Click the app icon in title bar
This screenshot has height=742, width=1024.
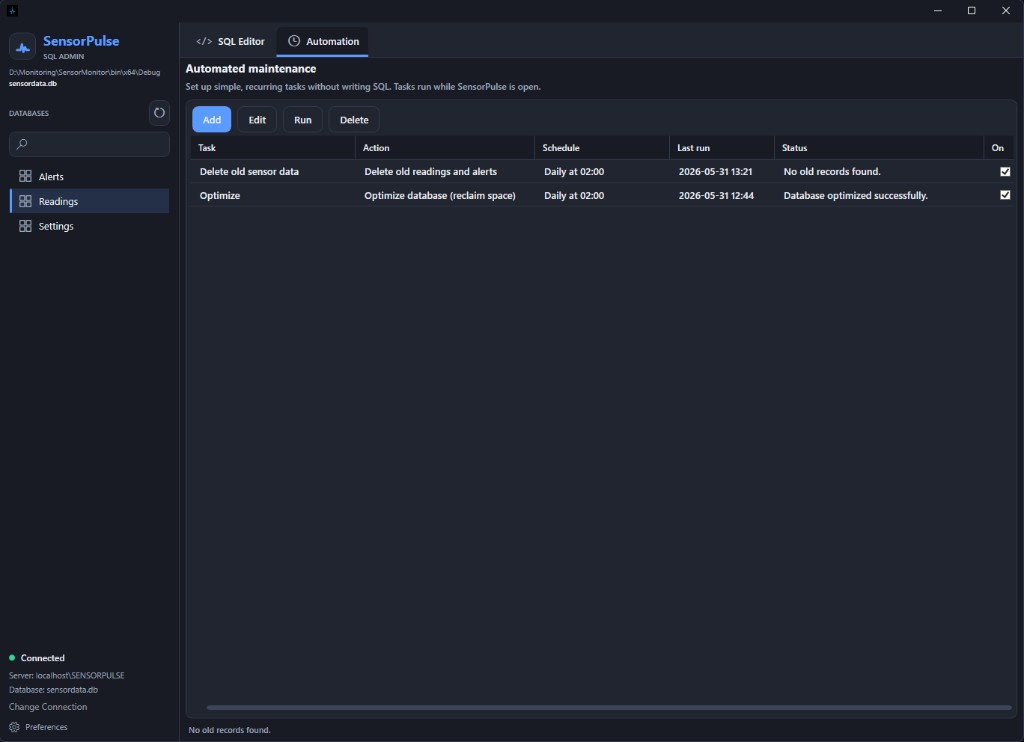tap(12, 10)
